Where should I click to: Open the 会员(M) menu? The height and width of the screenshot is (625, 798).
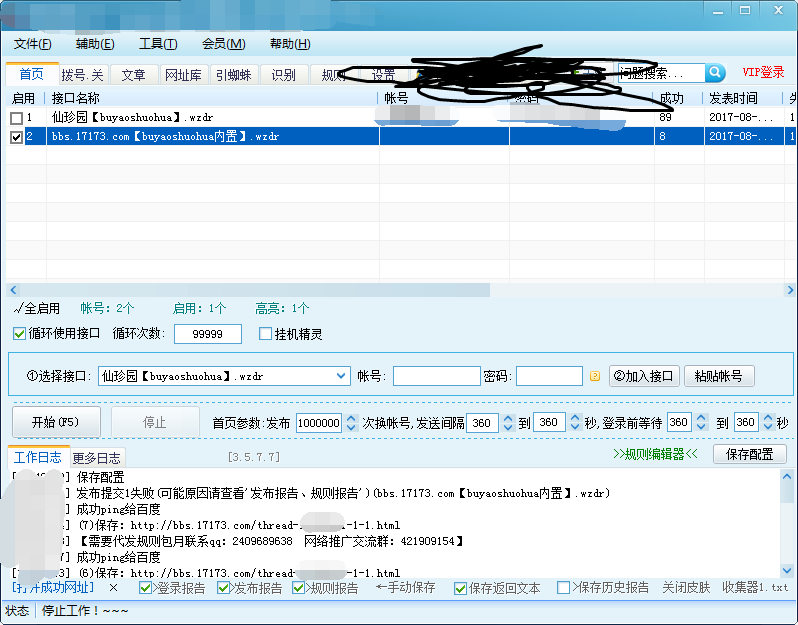pyautogui.click(x=223, y=44)
